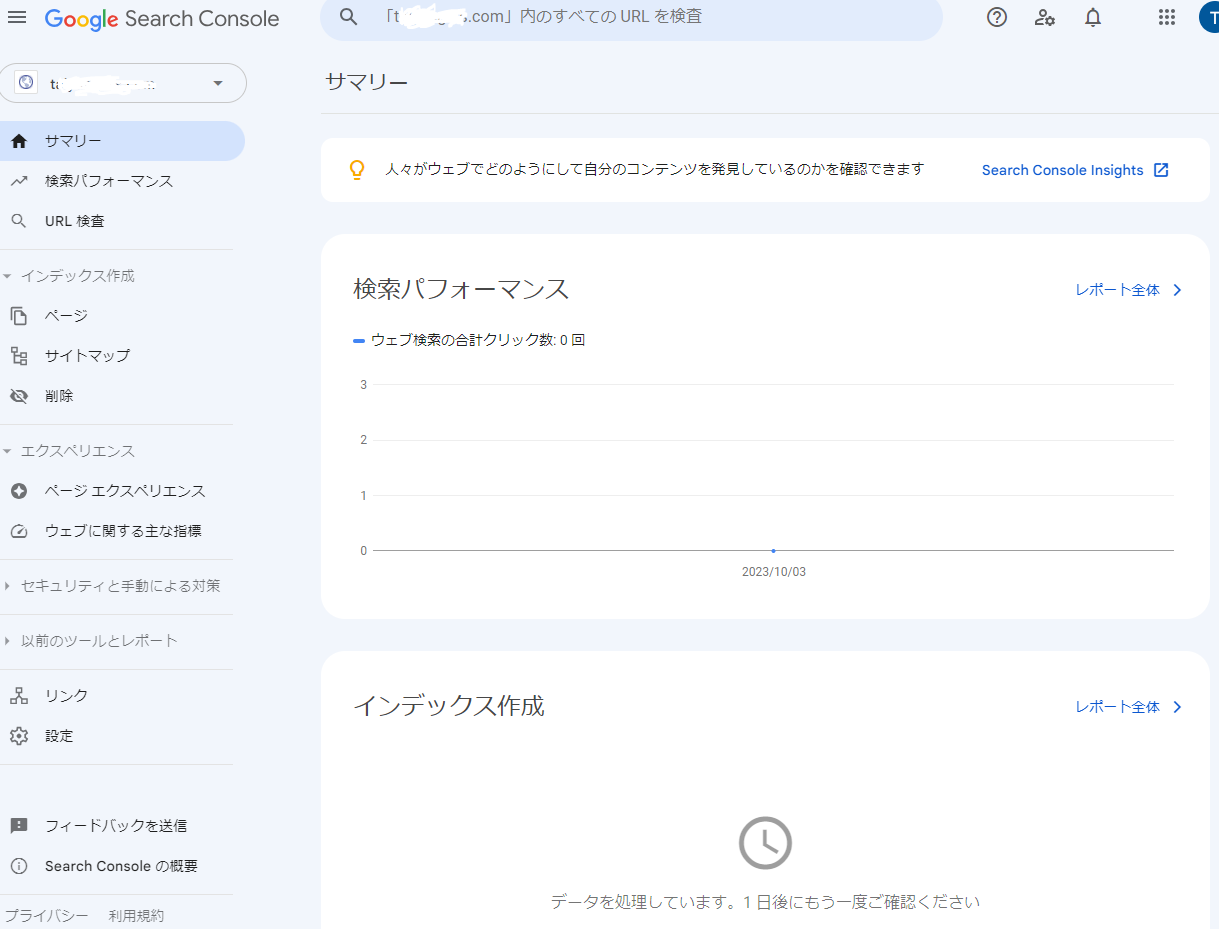
Task: Open the Google apps grid
Action: [1166, 17]
